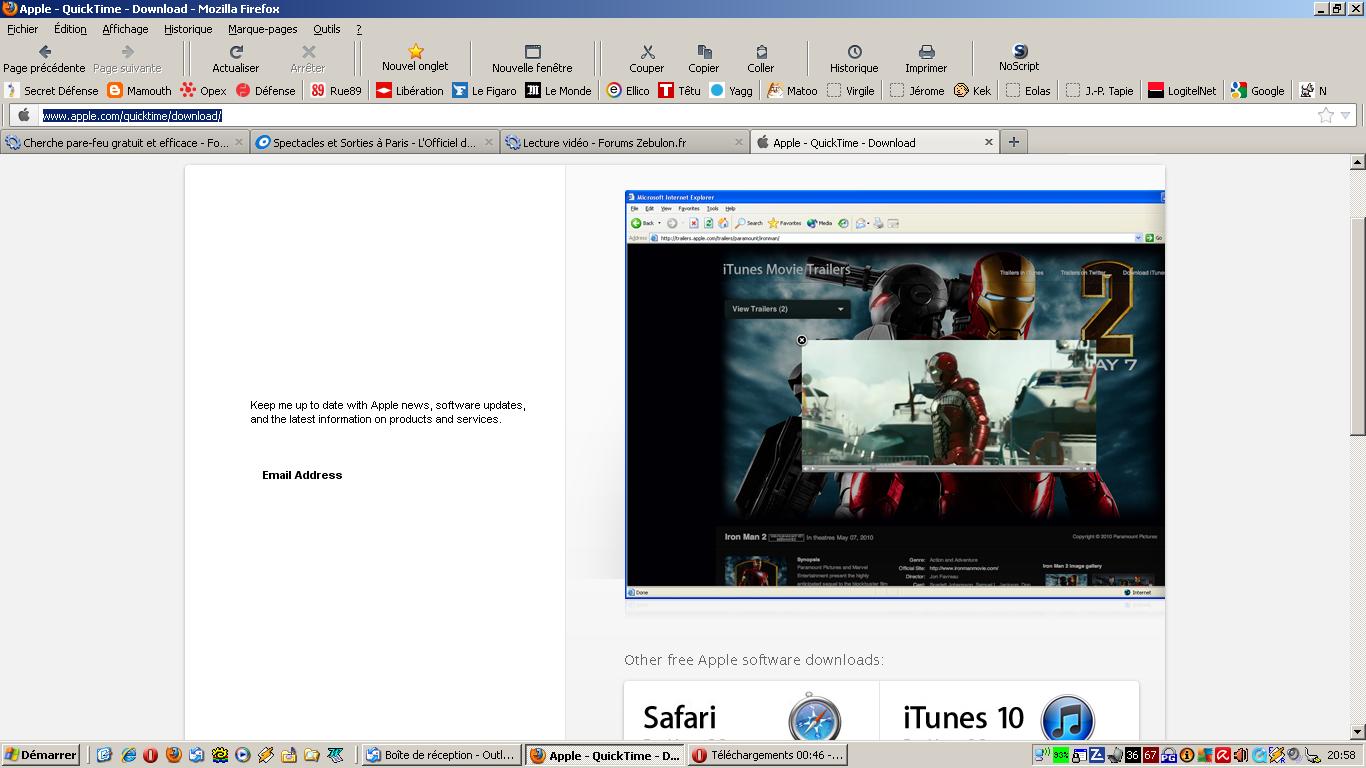Switch to Lecture vidéo Forums Zebulon tab
1366x768 pixels.
coord(625,142)
